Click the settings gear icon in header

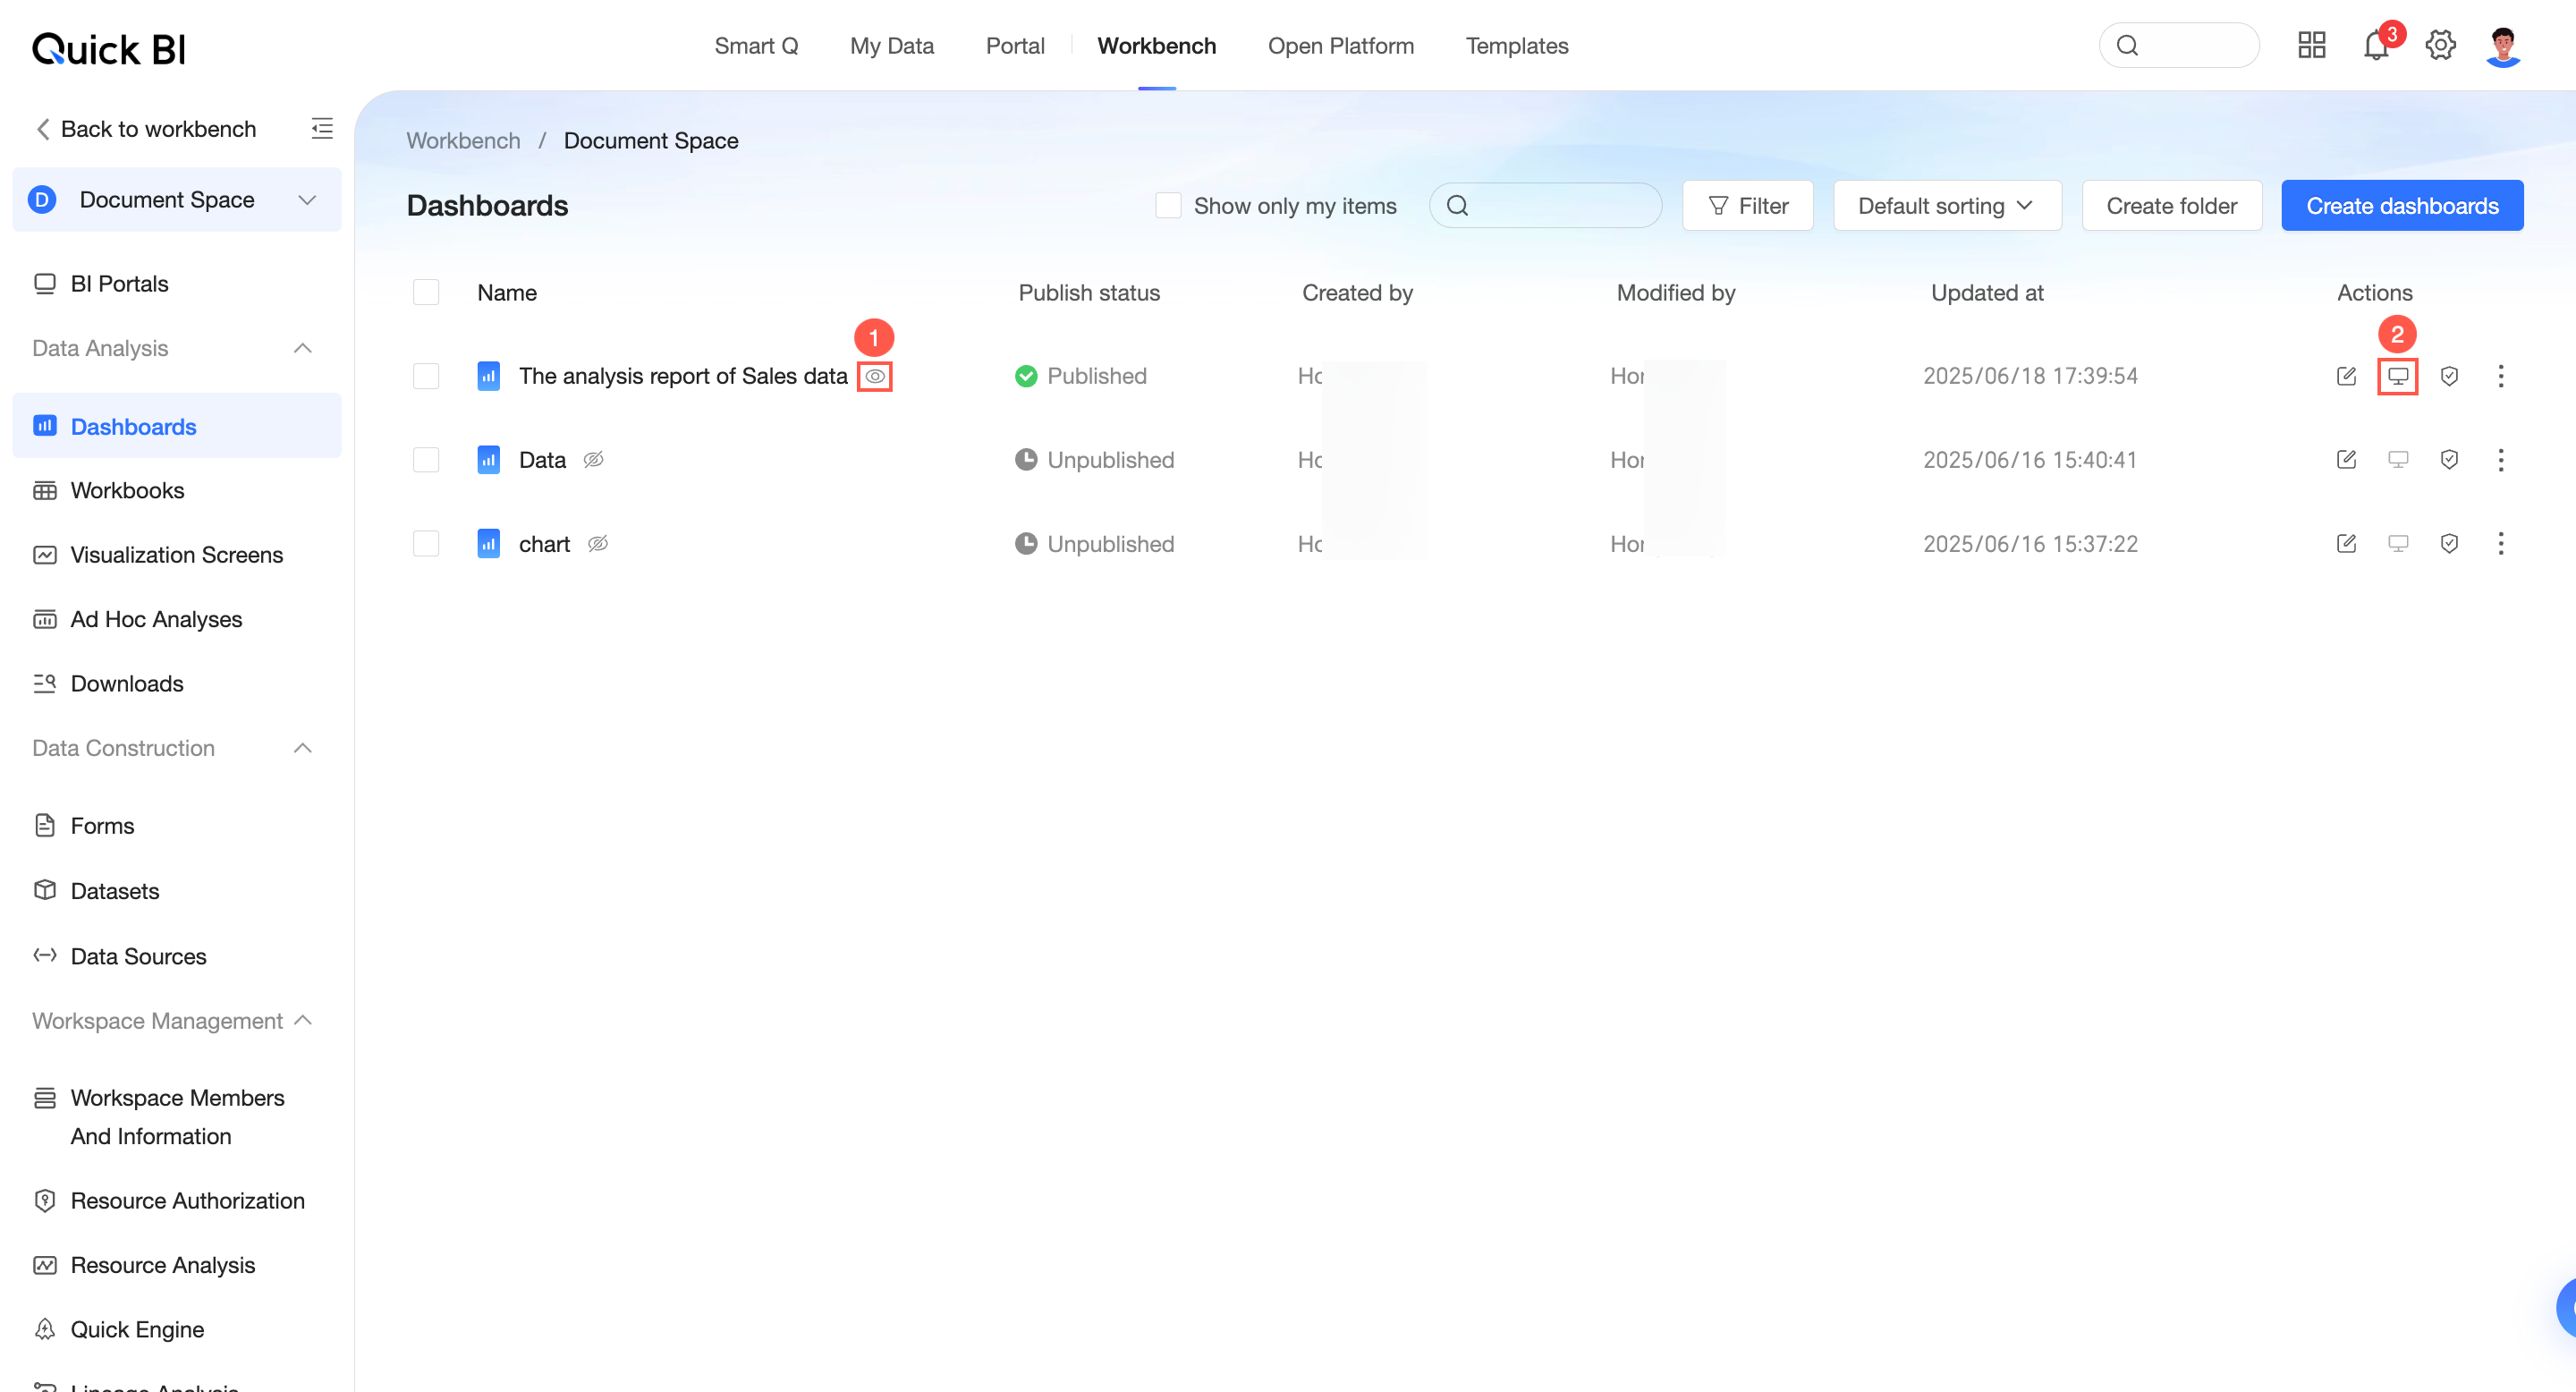(x=2440, y=46)
